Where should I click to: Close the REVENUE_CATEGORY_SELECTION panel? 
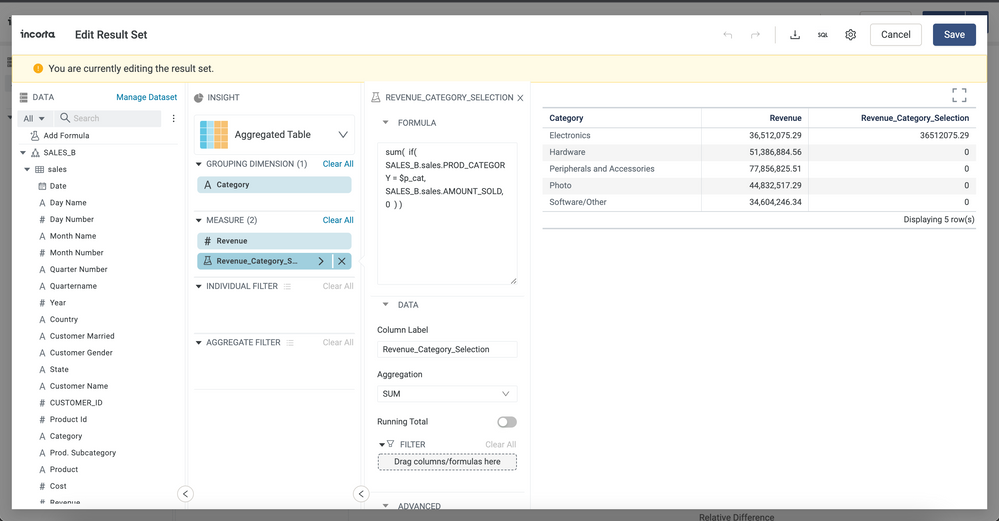point(520,98)
